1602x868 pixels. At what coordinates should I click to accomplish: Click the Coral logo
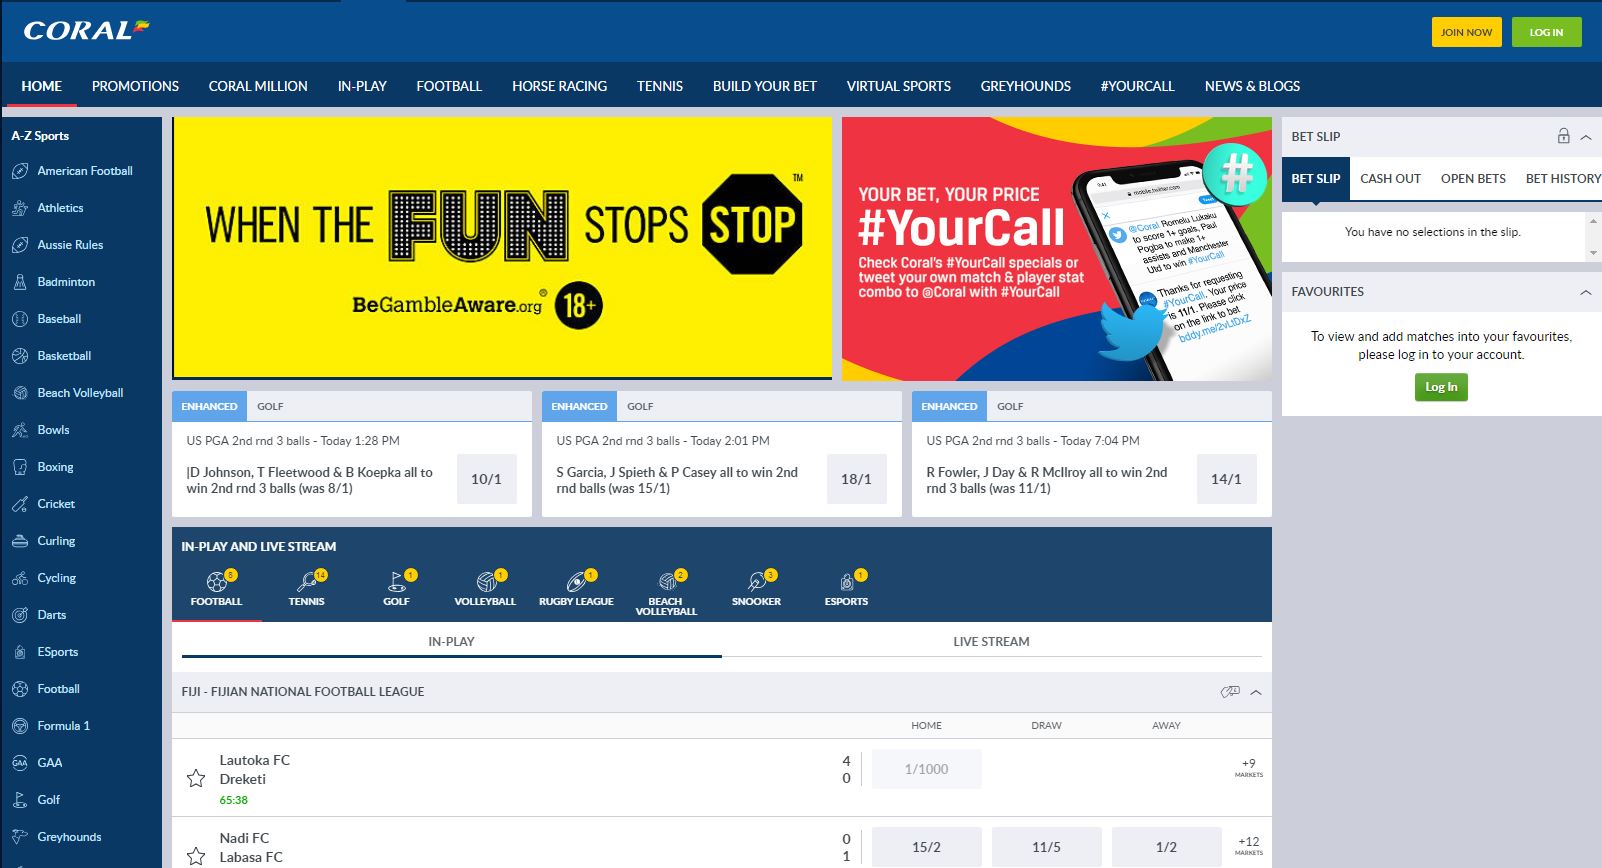tap(86, 31)
